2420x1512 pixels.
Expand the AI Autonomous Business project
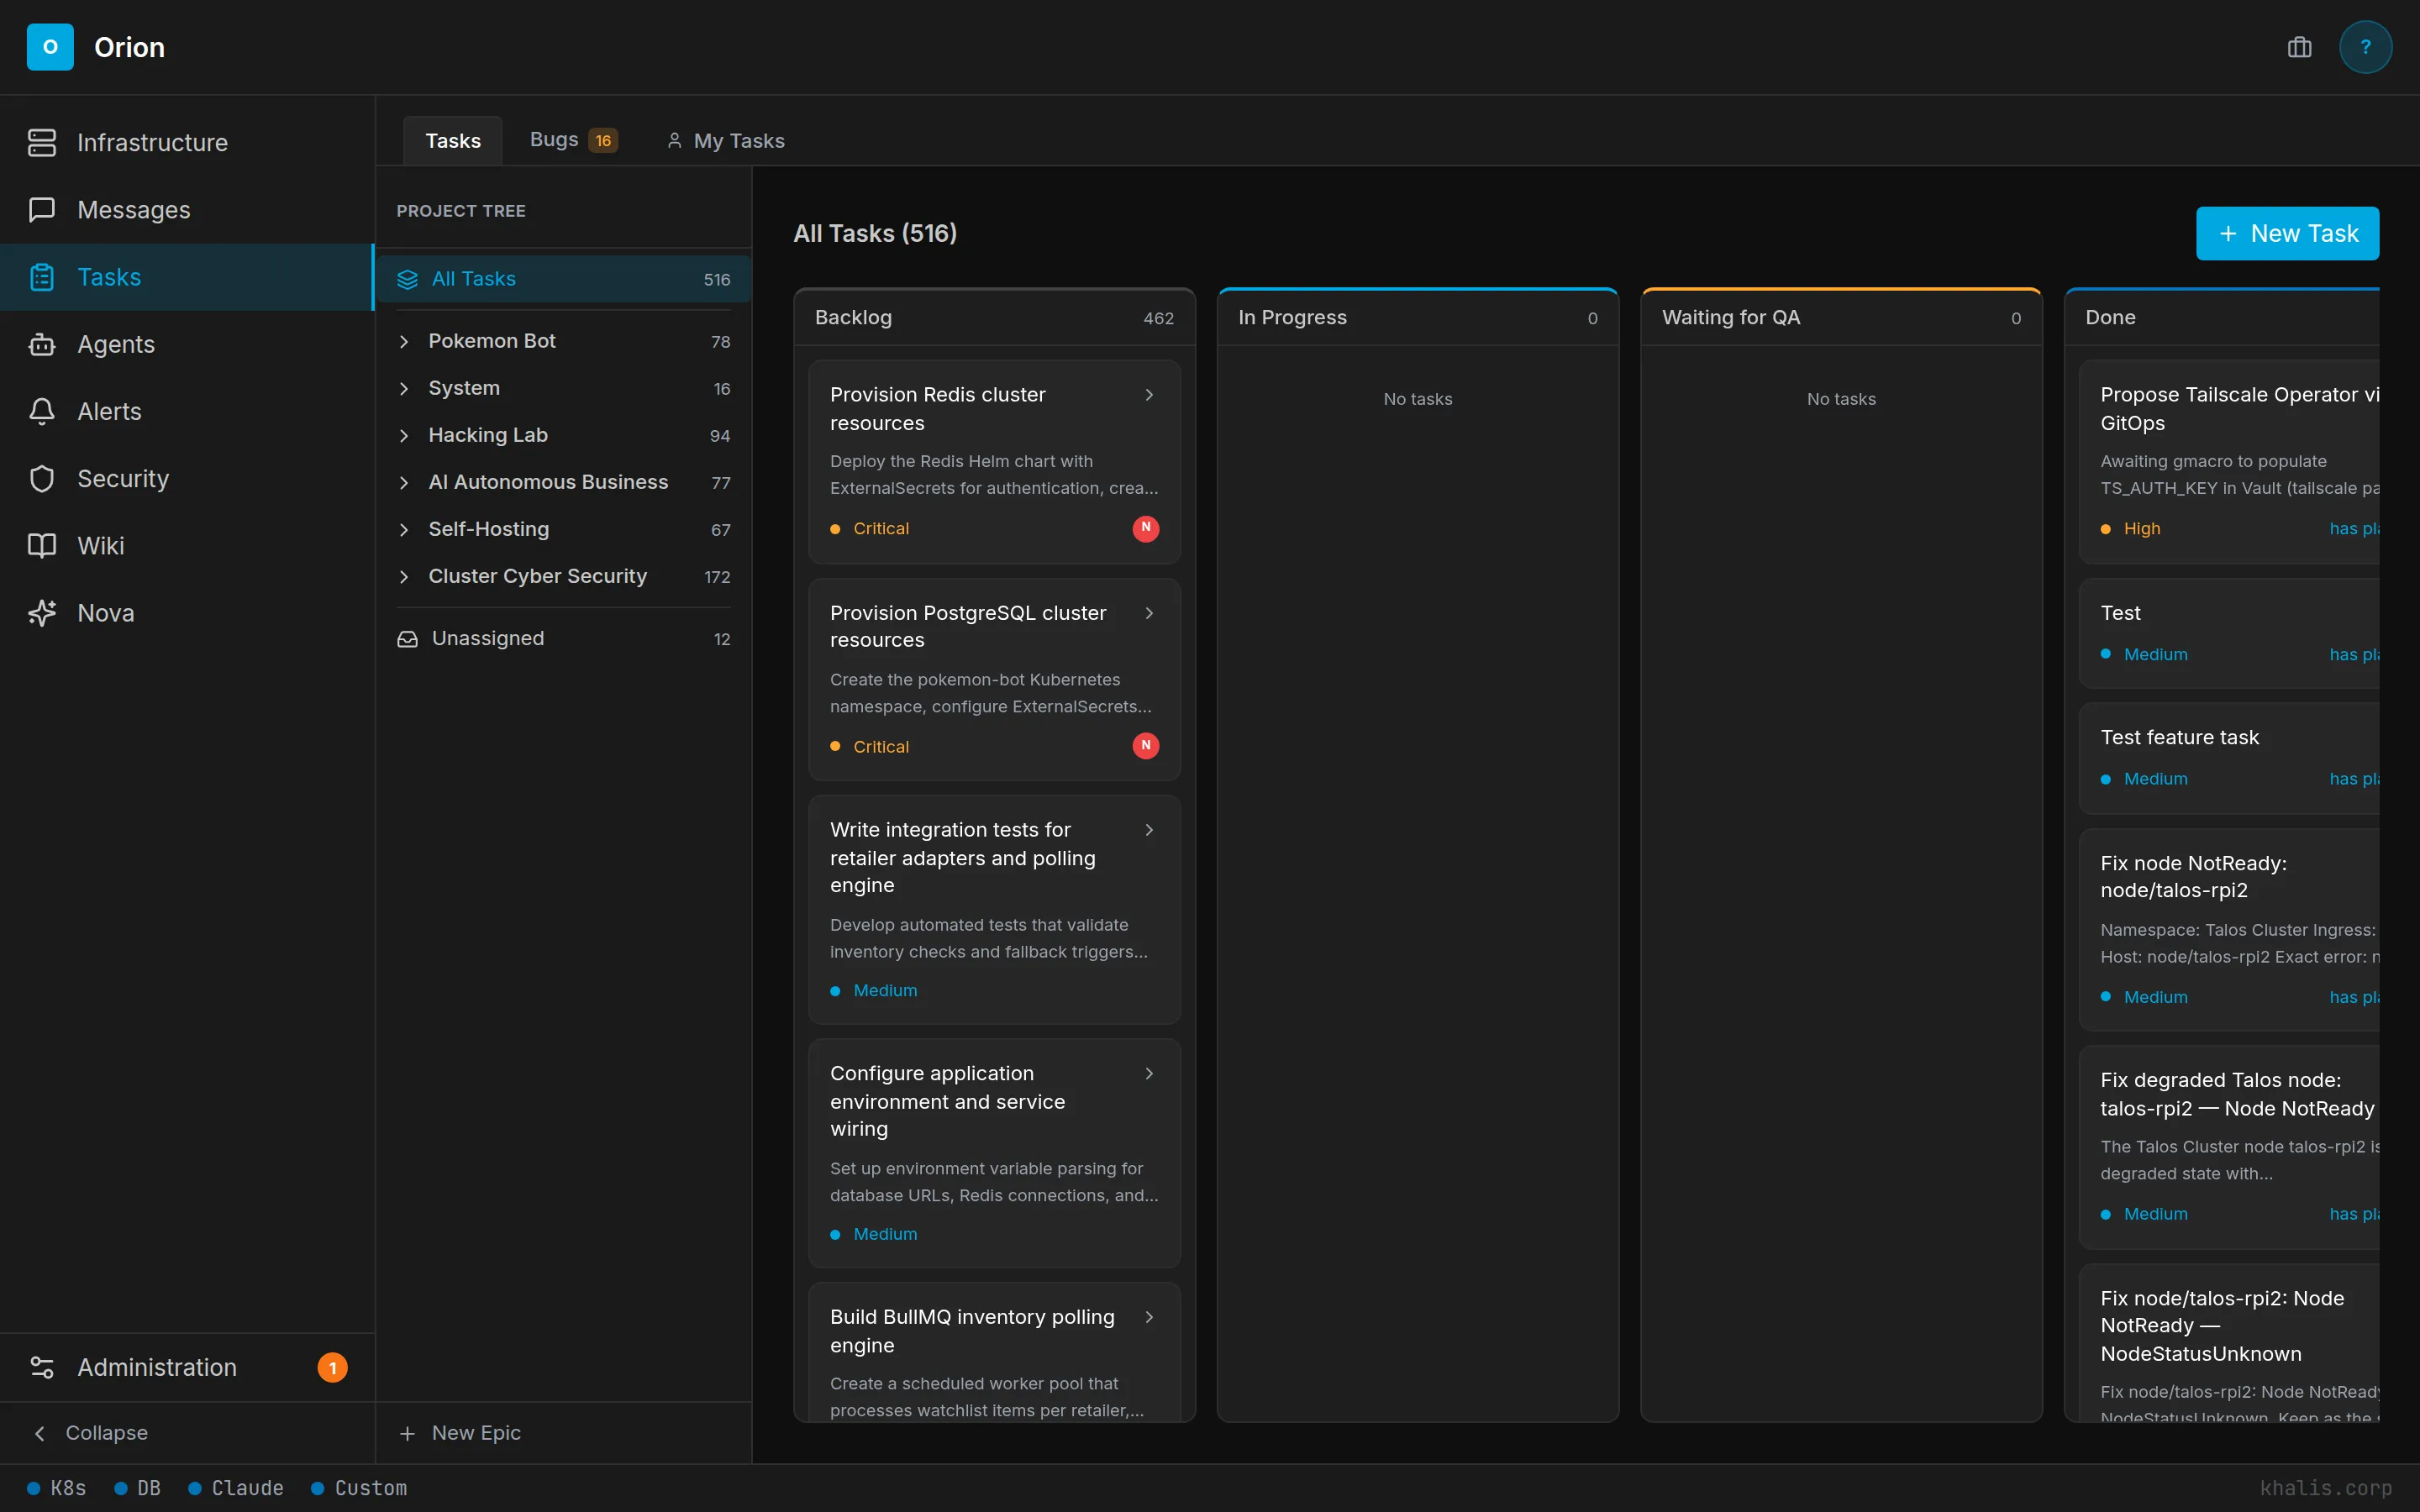404,482
